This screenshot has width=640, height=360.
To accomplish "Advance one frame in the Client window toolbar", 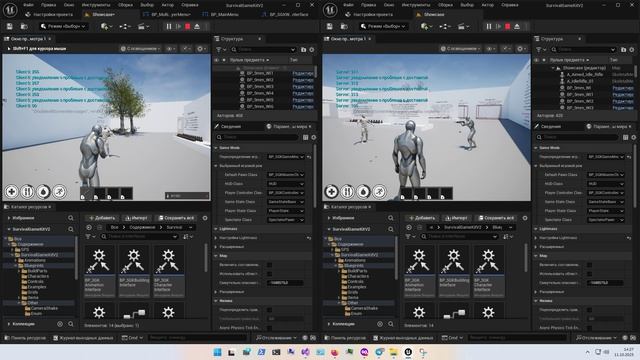I will pyautogui.click(x=178, y=26).
